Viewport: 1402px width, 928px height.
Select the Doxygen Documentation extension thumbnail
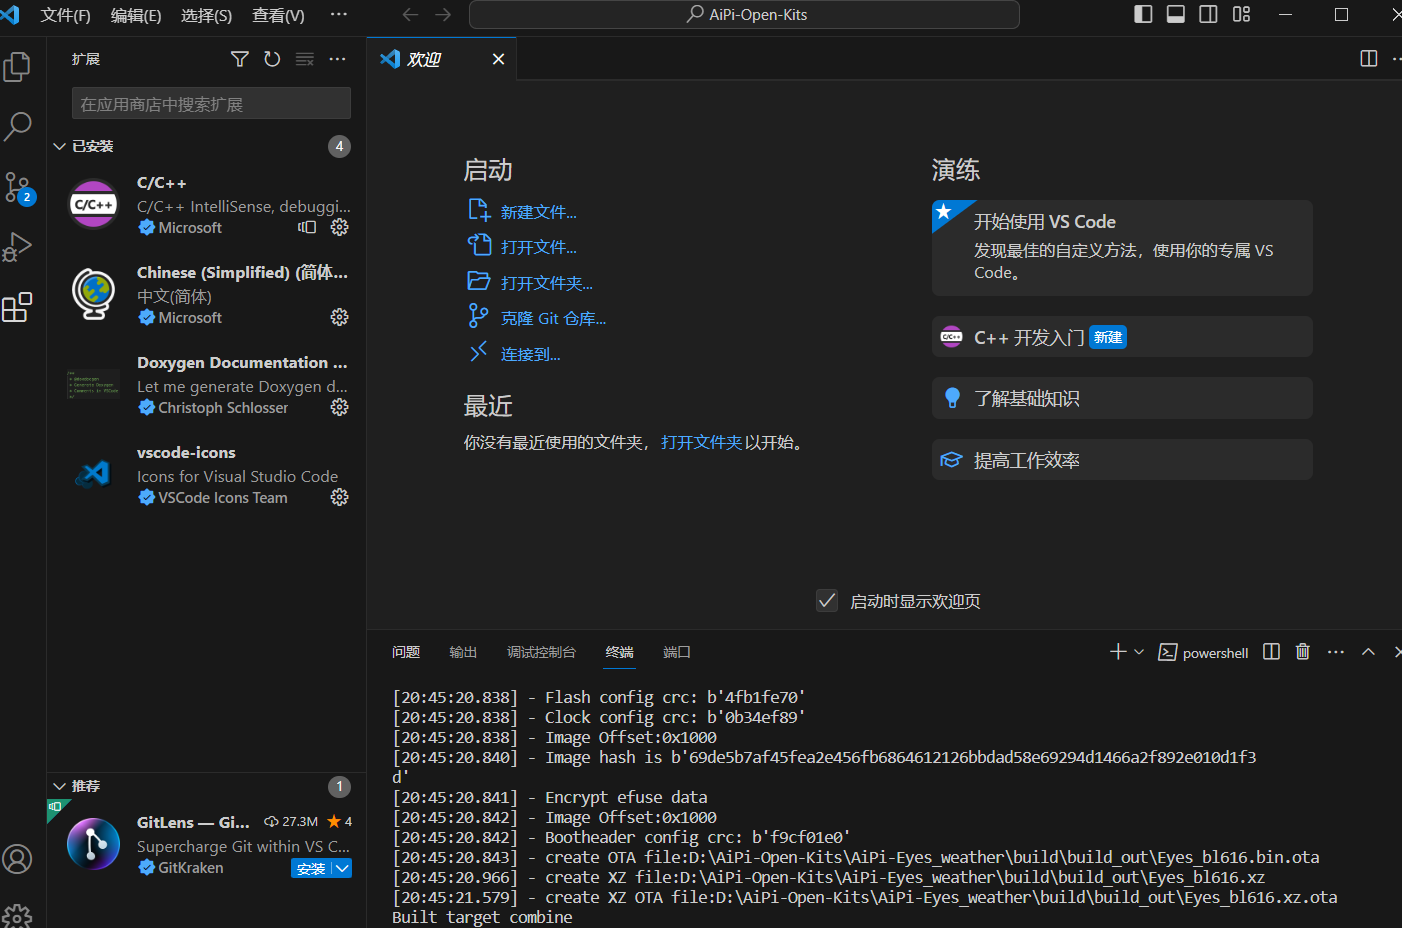[x=93, y=384]
